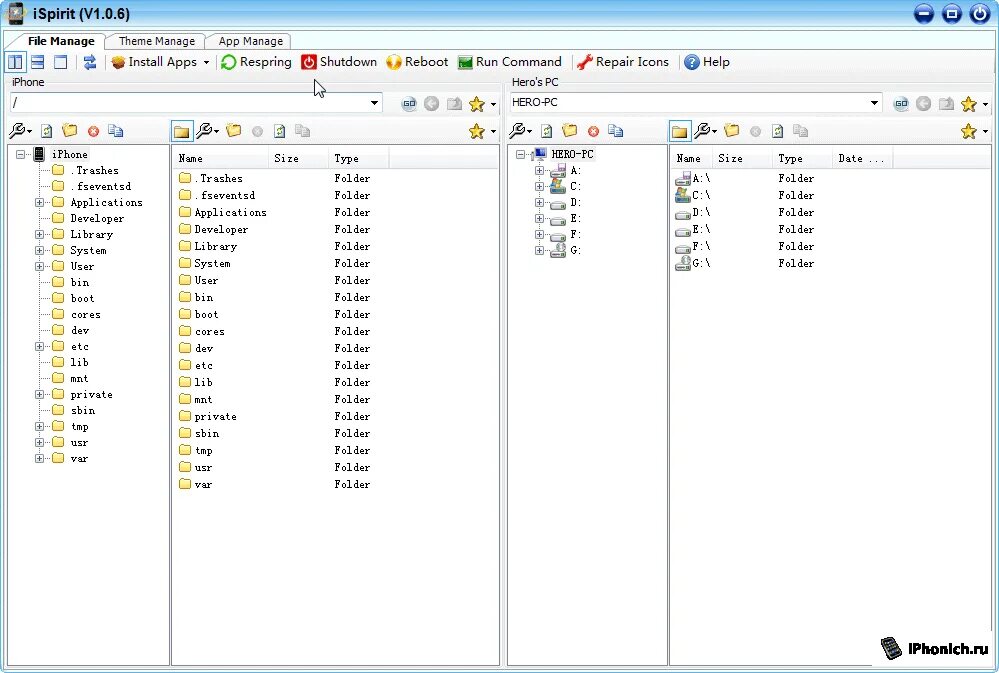This screenshot has width=999, height=673.
Task: Open the HERO-PC path dropdown arrow
Action: [x=874, y=103]
